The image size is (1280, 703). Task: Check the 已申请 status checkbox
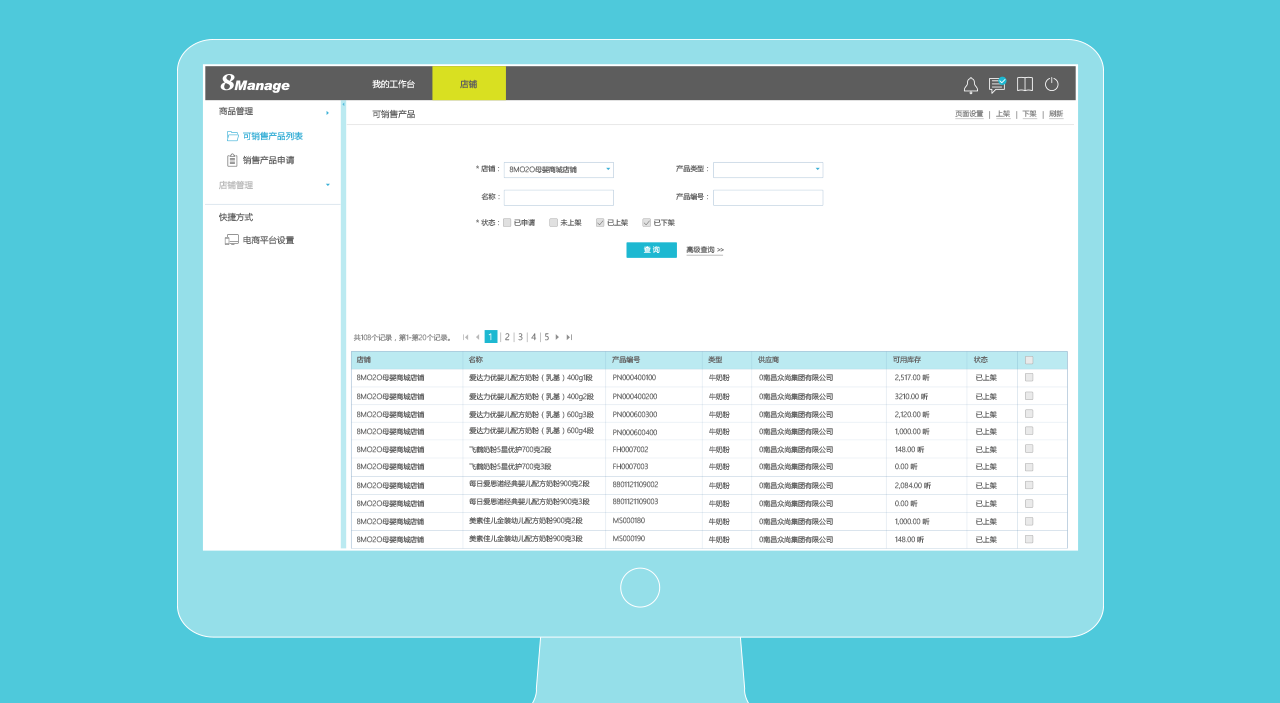[507, 223]
